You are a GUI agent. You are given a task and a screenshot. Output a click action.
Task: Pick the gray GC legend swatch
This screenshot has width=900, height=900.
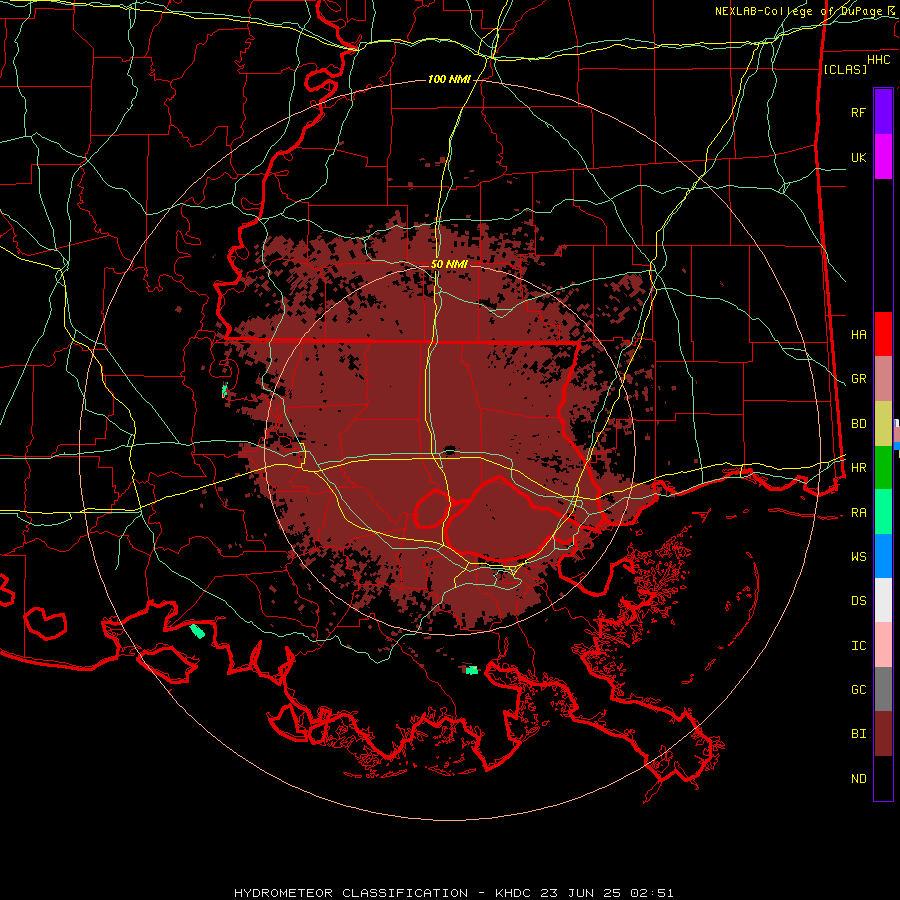[883, 689]
